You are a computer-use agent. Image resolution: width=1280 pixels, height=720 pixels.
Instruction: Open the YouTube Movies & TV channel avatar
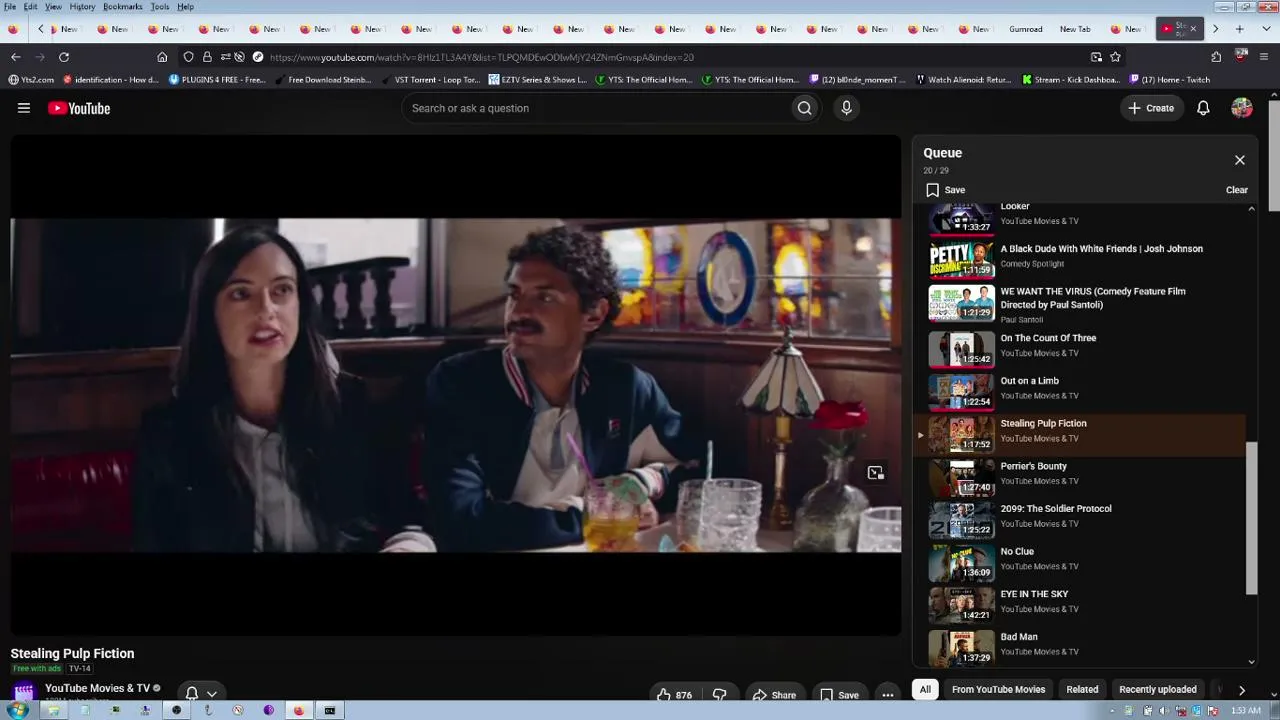[x=24, y=691]
